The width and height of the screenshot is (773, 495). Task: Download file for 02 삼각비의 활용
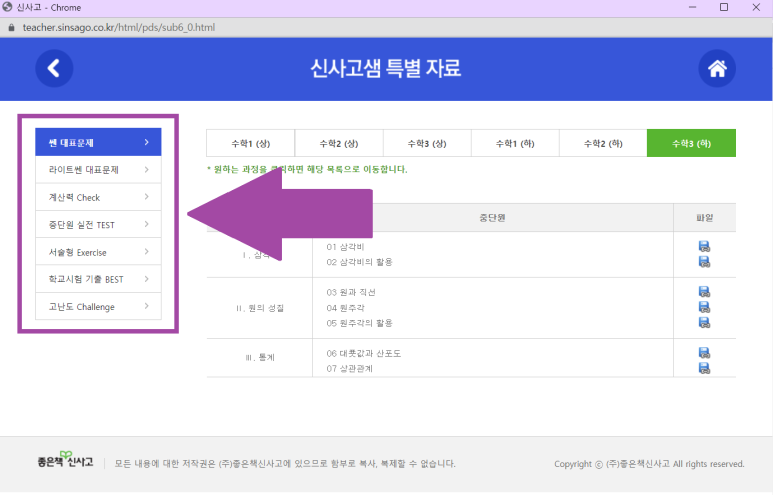[x=704, y=262]
